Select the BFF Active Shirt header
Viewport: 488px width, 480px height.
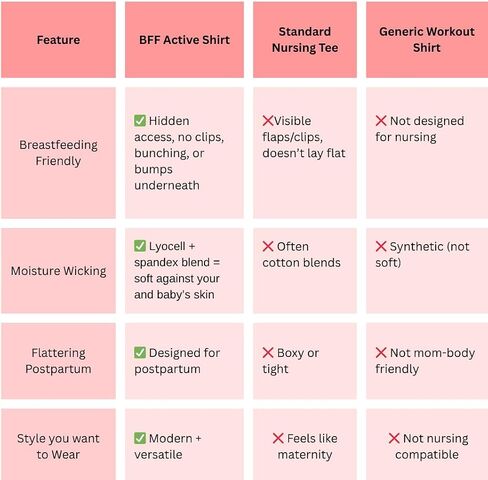point(184,40)
